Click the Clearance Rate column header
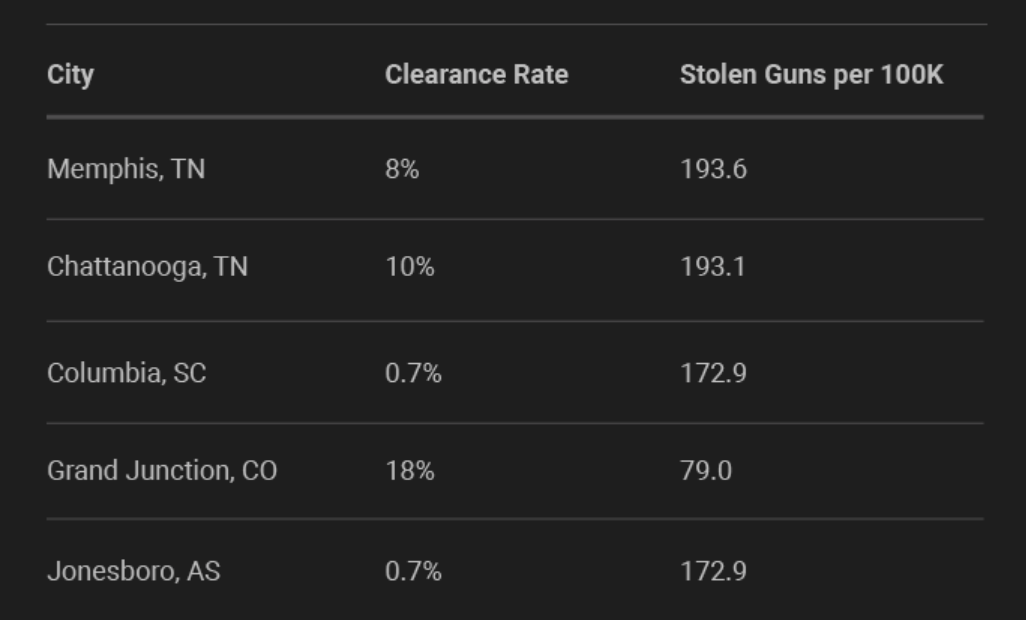Viewport: 1026px width, 620px height. 476,75
